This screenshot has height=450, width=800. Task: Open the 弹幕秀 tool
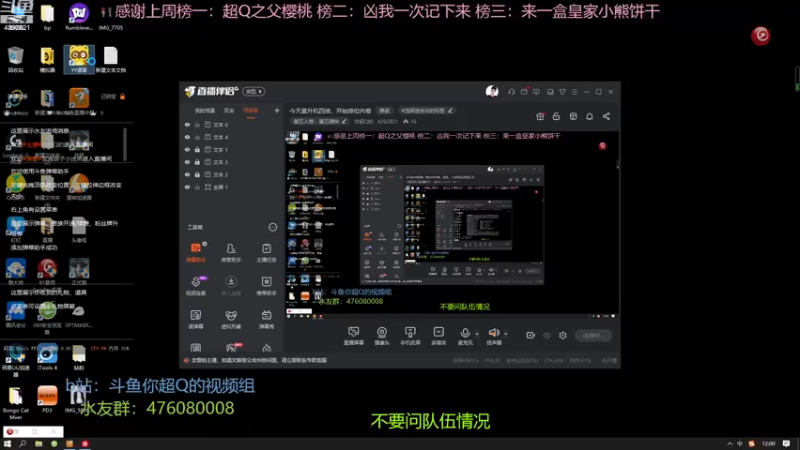point(266,319)
